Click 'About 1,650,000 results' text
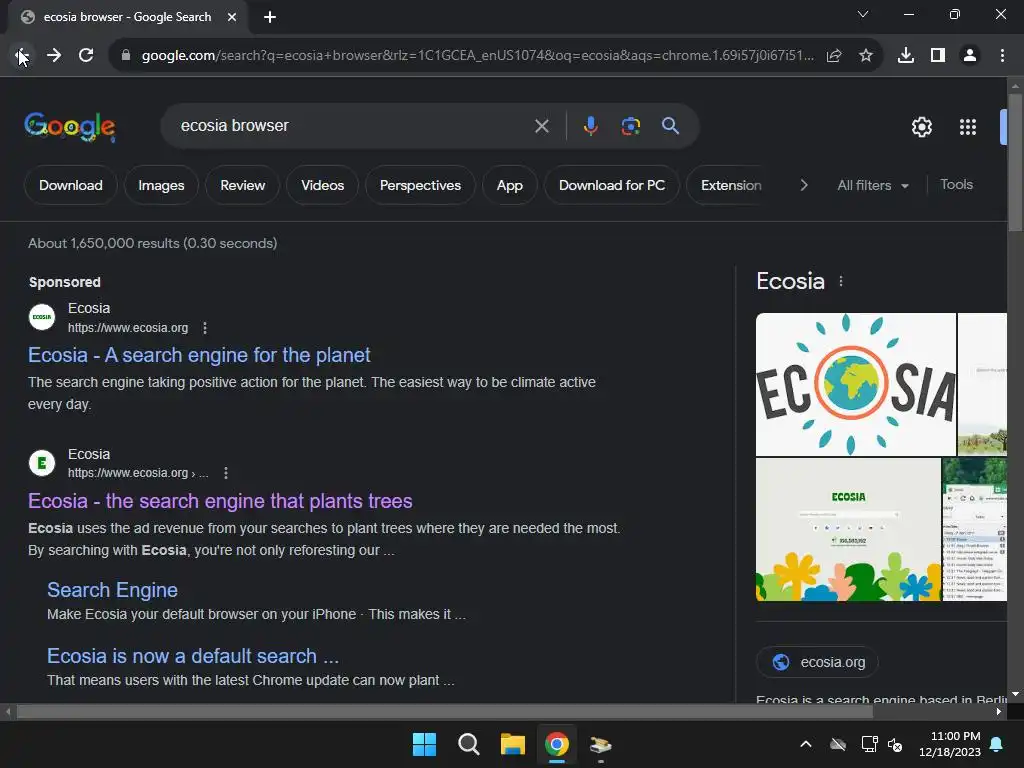Viewport: 1024px width, 768px height. click(104, 243)
